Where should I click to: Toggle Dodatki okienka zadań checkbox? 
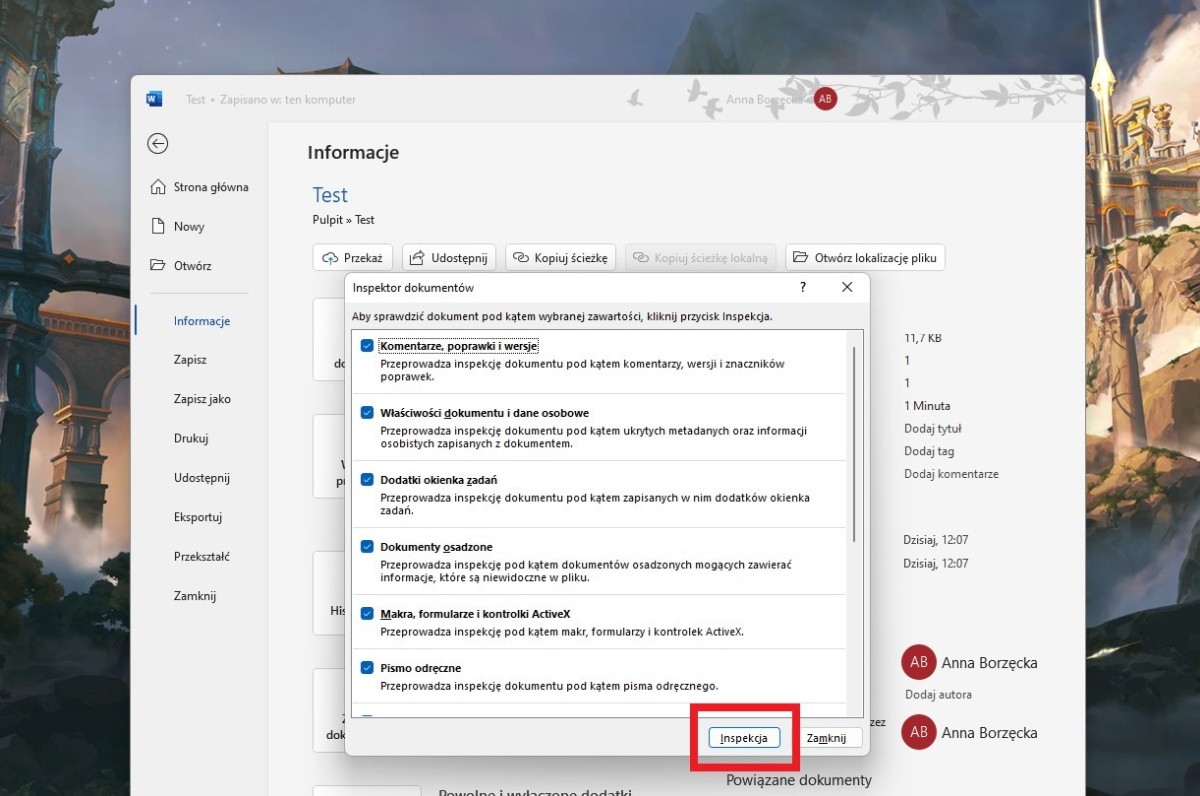coord(367,480)
